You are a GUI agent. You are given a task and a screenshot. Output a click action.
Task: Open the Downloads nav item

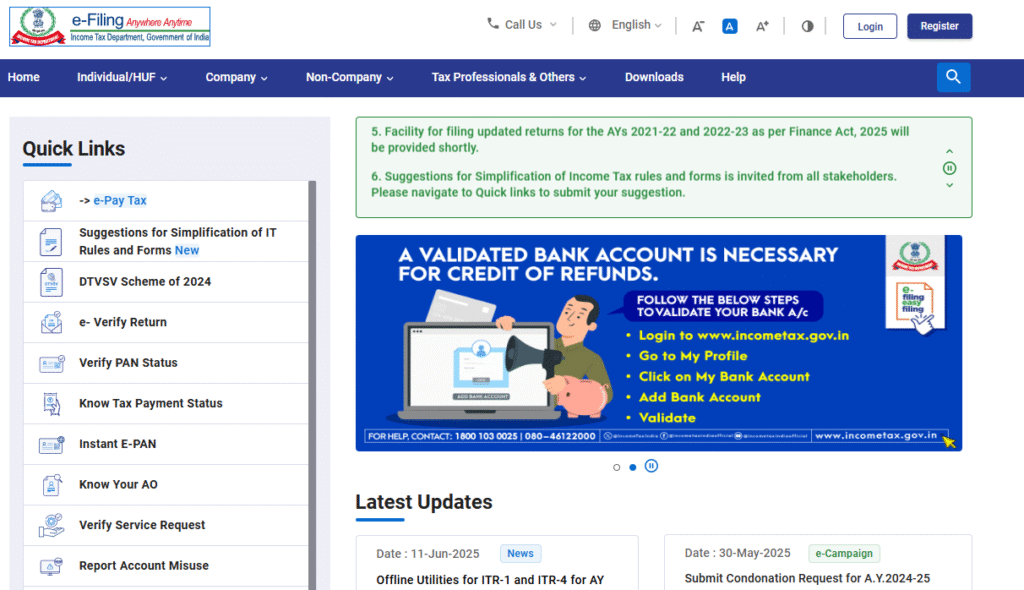coord(654,77)
